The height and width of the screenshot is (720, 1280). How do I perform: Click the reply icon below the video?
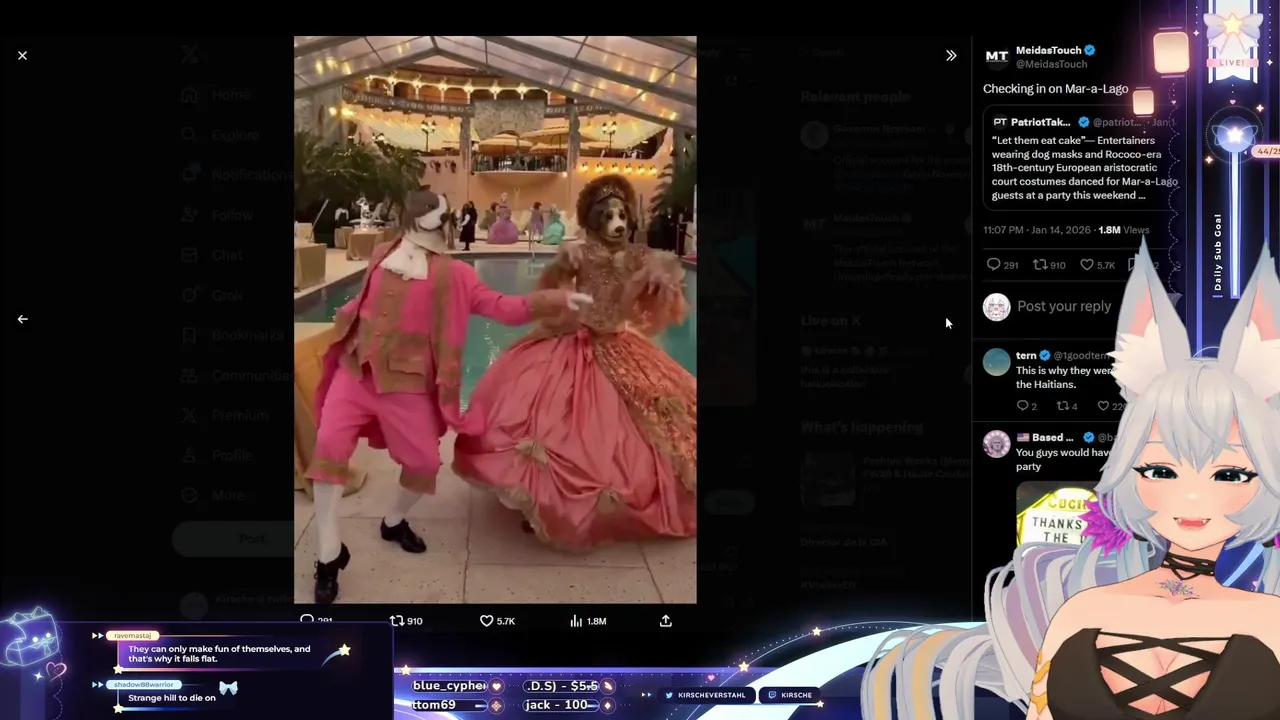pos(308,621)
